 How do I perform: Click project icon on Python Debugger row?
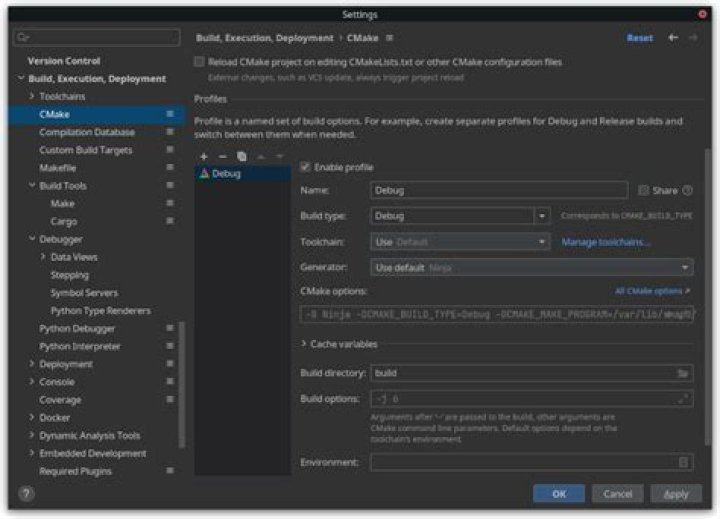click(170, 328)
